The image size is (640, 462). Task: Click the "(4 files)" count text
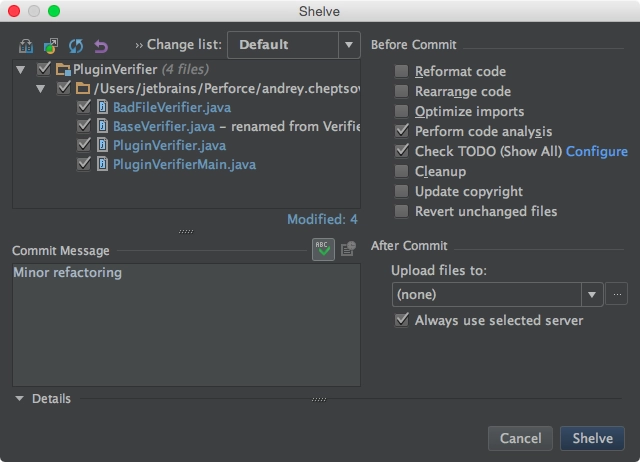point(185,69)
